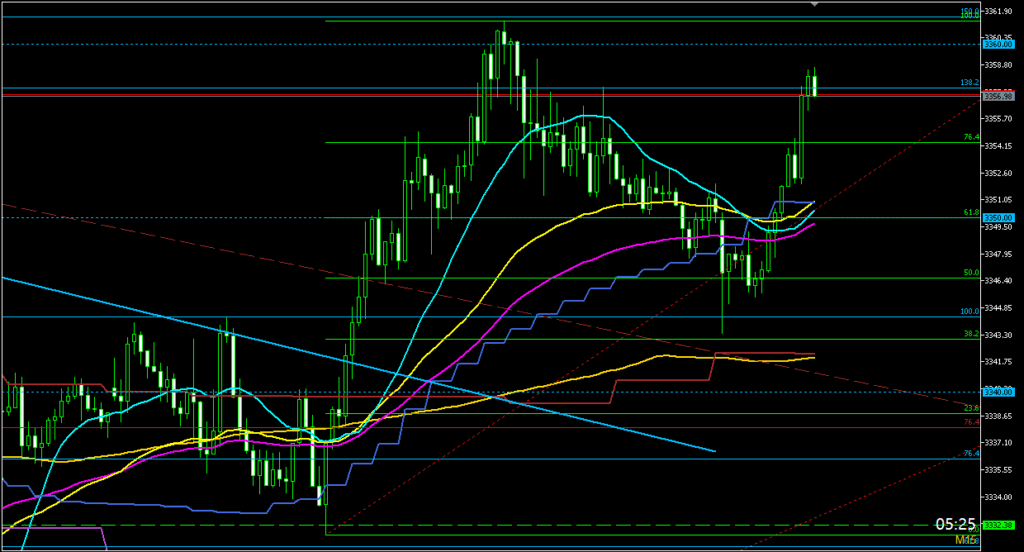Select the 138.2 blue Fibonacci level label
This screenshot has width=1024, height=552.
click(x=970, y=83)
